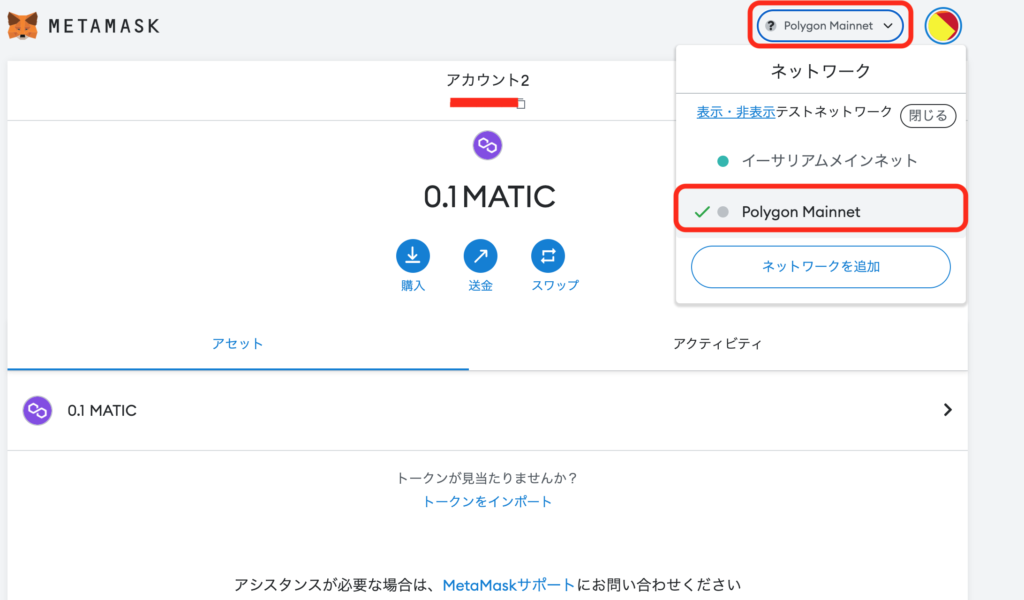This screenshot has height=600, width=1024.
Task: Click the アカウント2 account name
Action: [x=487, y=80]
